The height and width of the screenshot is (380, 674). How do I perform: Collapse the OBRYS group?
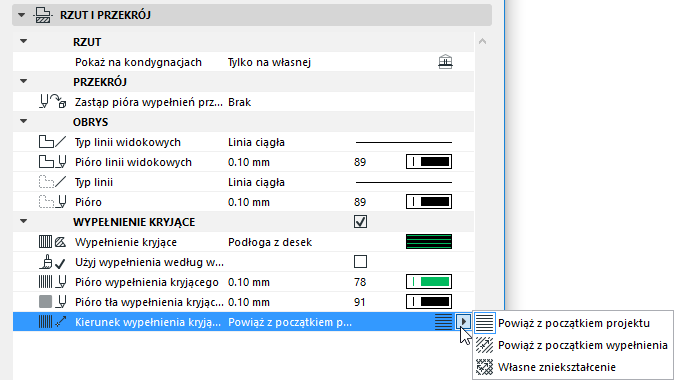pyautogui.click(x=24, y=121)
